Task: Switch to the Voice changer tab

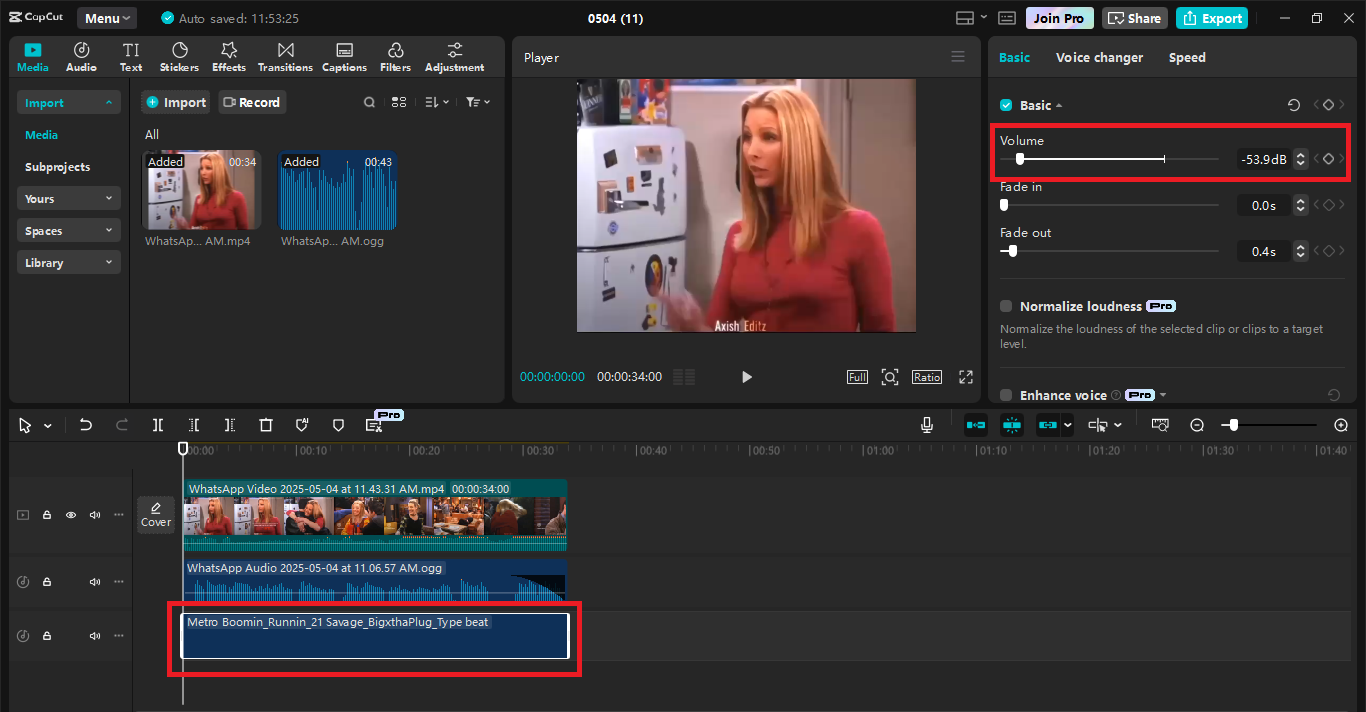Action: pos(1099,57)
